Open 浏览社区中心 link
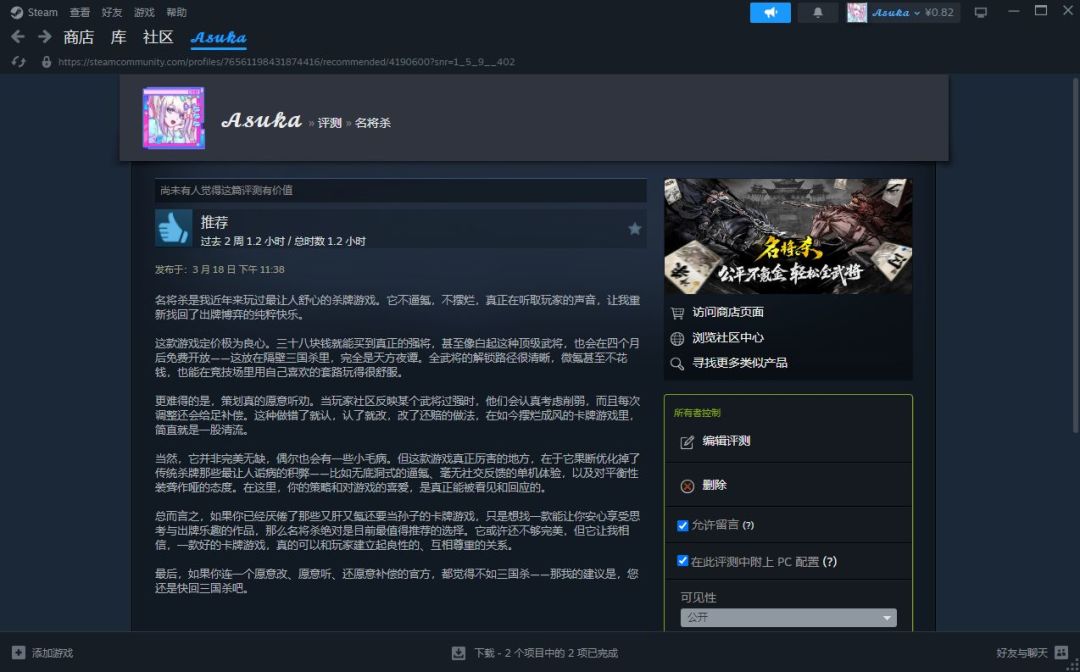 point(728,337)
